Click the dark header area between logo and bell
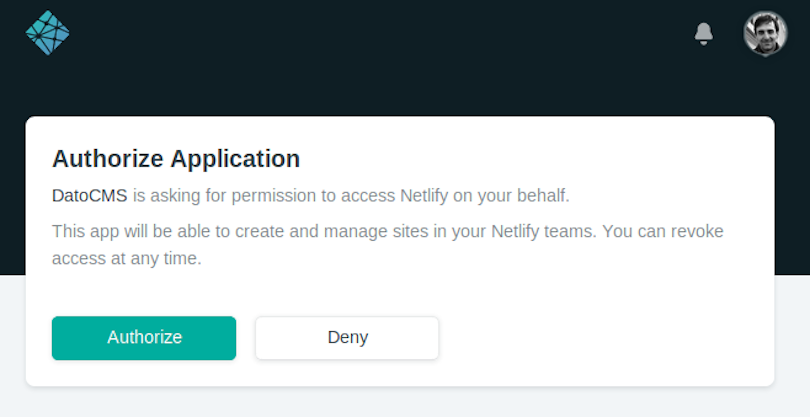 point(382,33)
